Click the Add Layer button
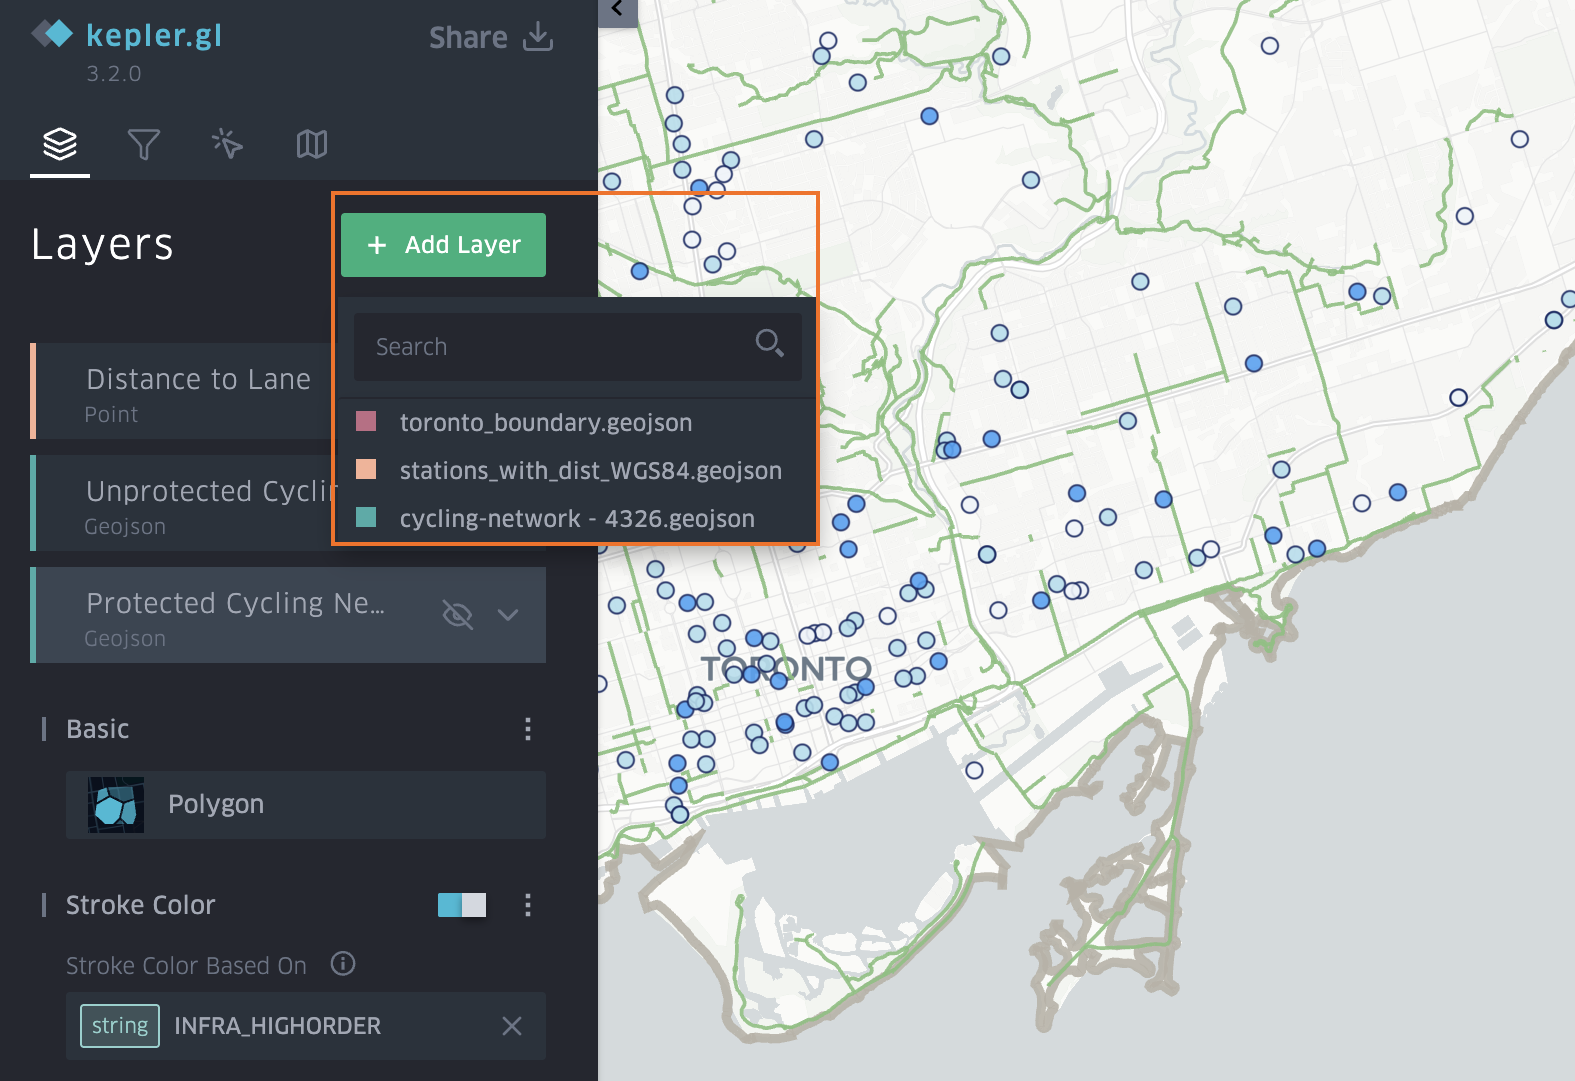The height and width of the screenshot is (1081, 1575). click(x=443, y=245)
